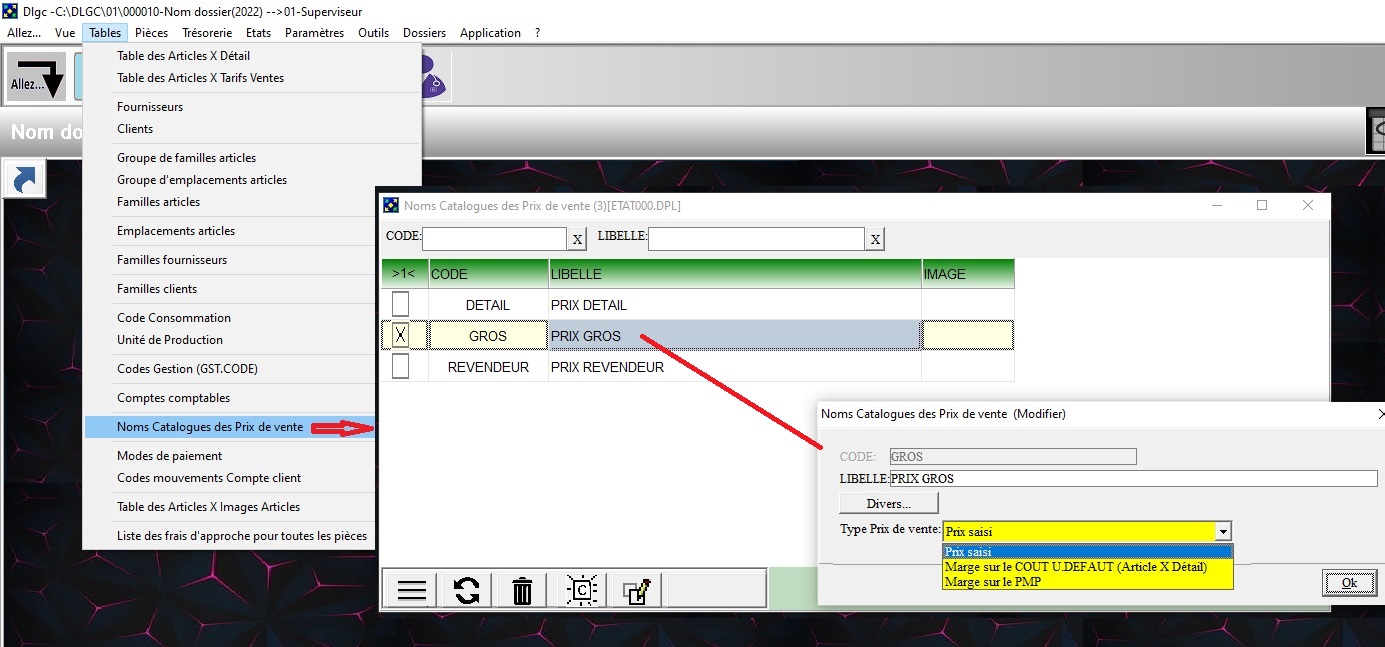Tick the REVENDEUR row checkbox

(400, 367)
